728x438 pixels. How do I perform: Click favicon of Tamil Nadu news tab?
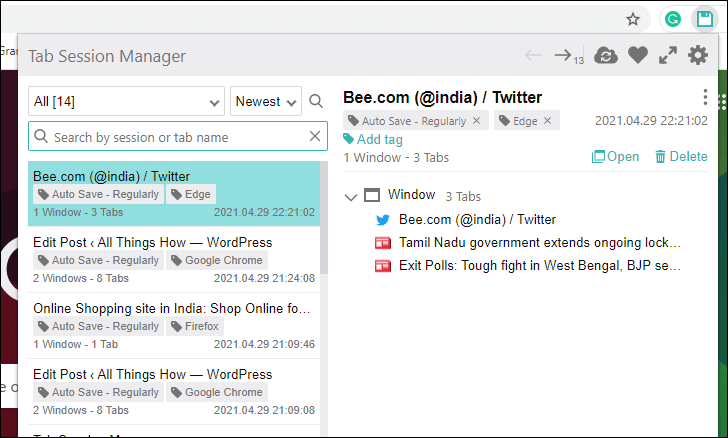pyautogui.click(x=383, y=243)
